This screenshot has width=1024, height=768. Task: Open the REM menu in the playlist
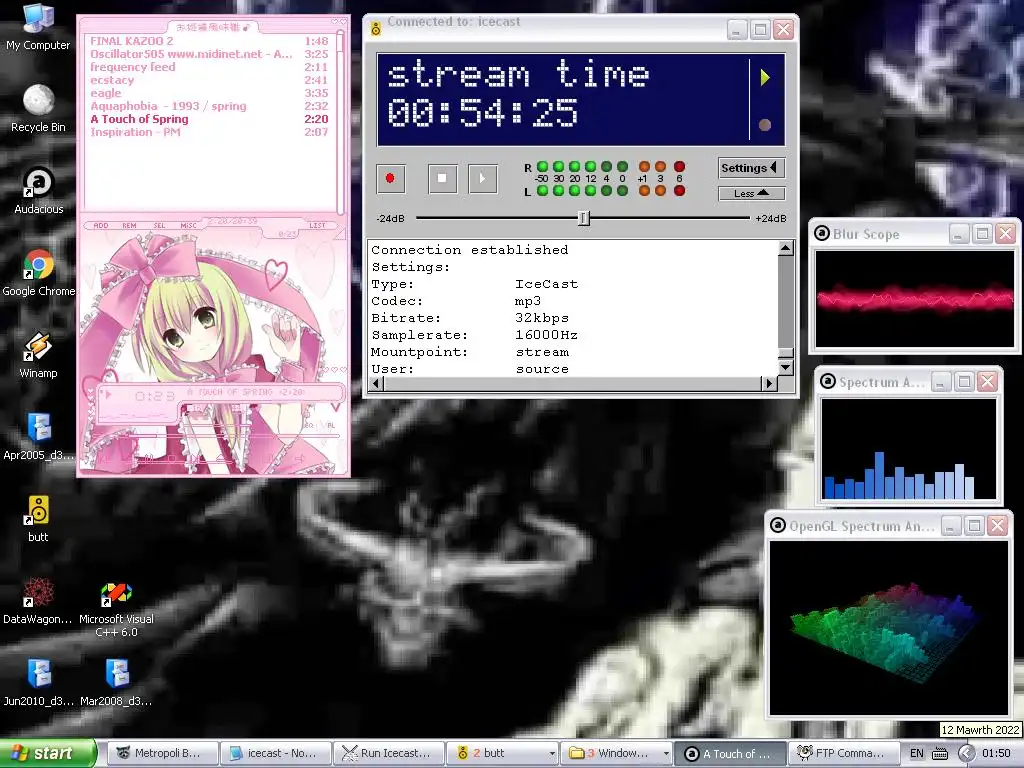point(129,225)
